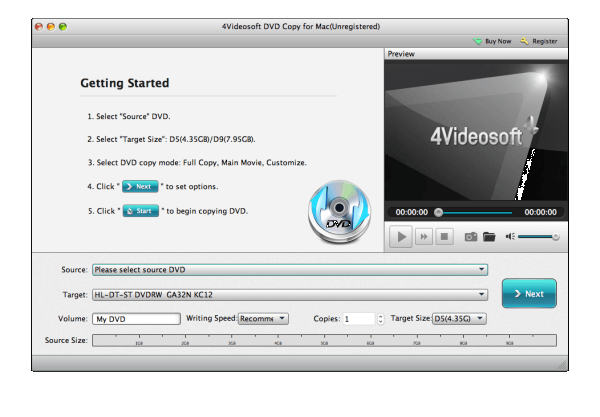Click the DVD disc logo icon
Screen dimensions: 600x417
pos(339,212)
